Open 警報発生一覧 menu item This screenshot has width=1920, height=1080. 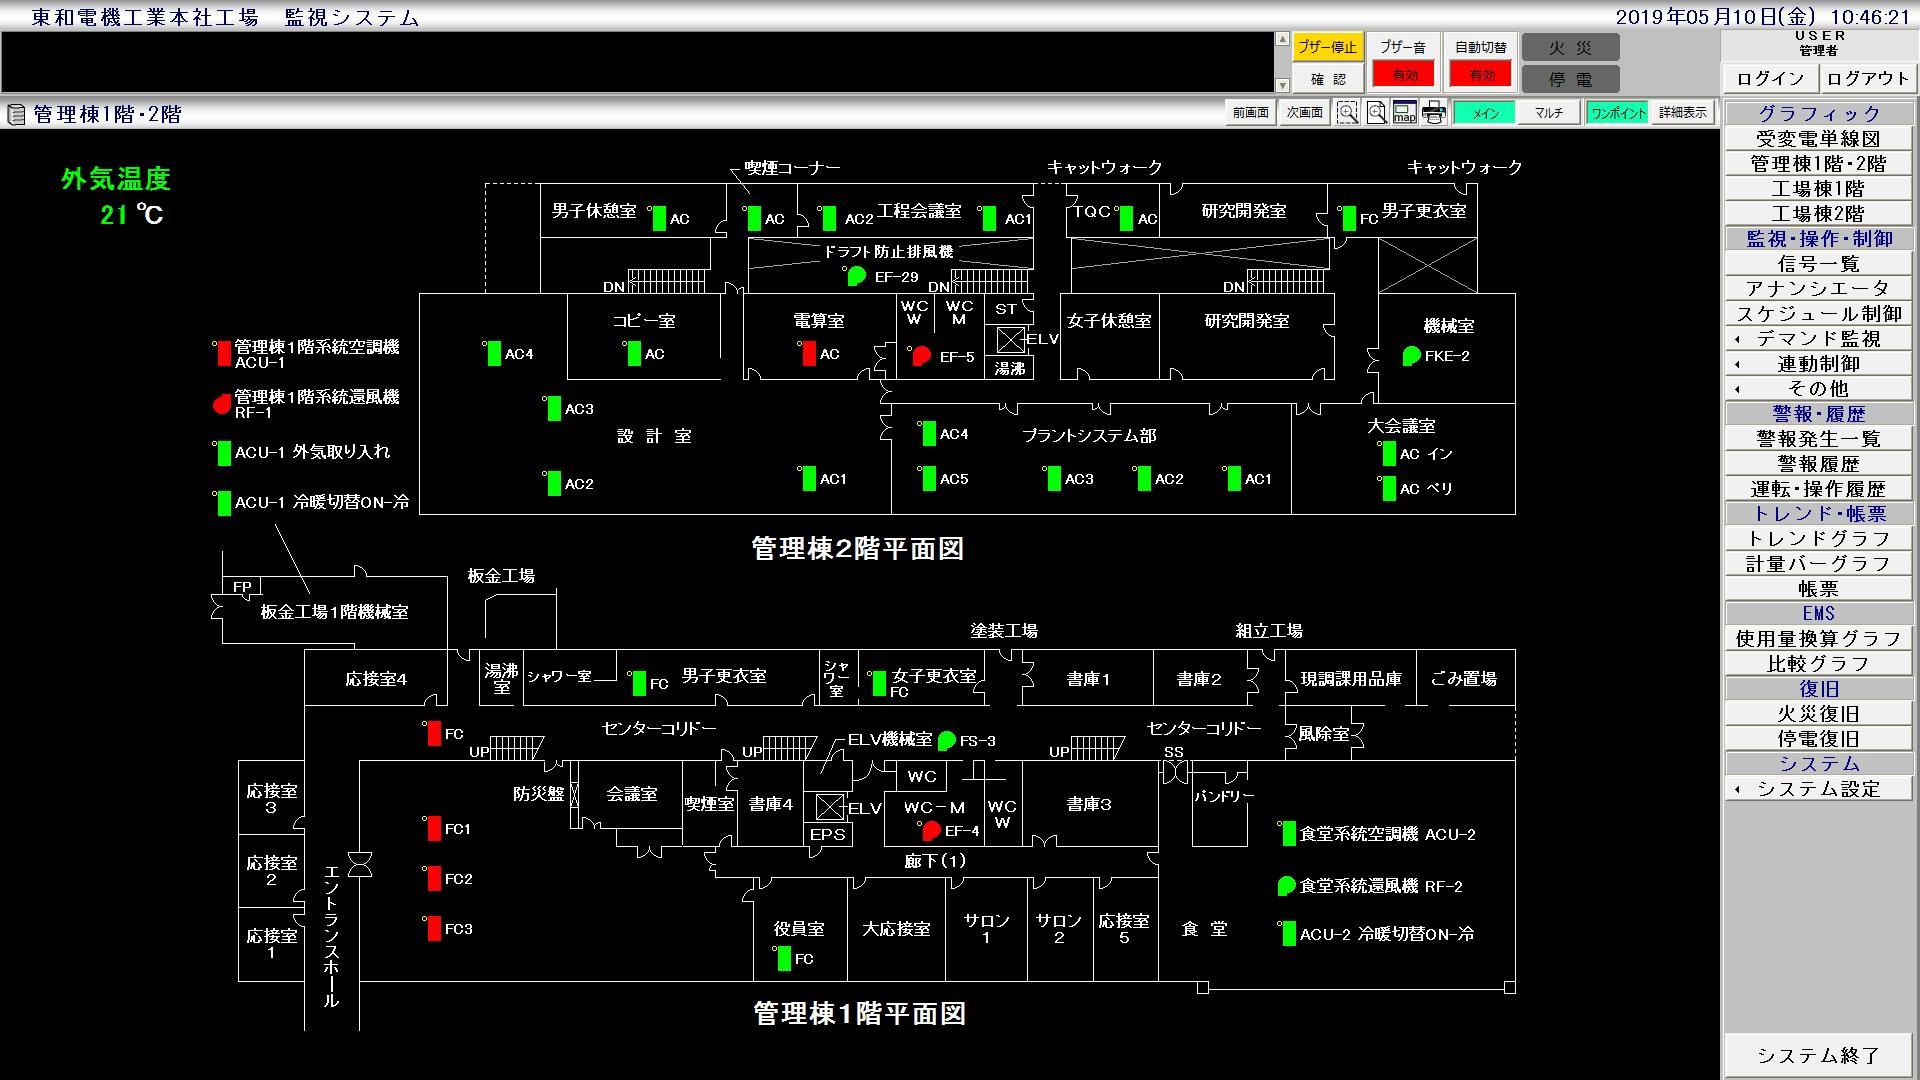point(1818,439)
